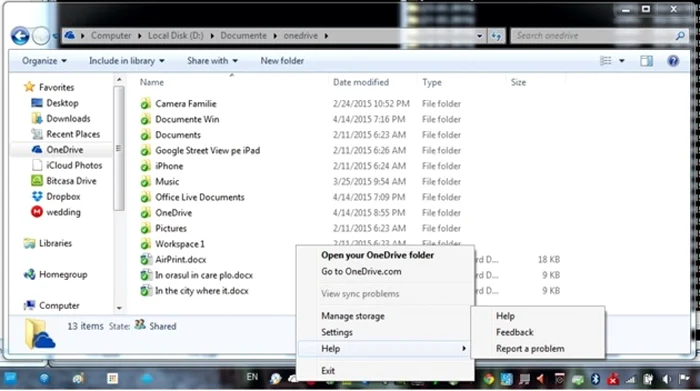Open Dropbox in Favorites
Screen dimensions: 700x391
click(63, 197)
